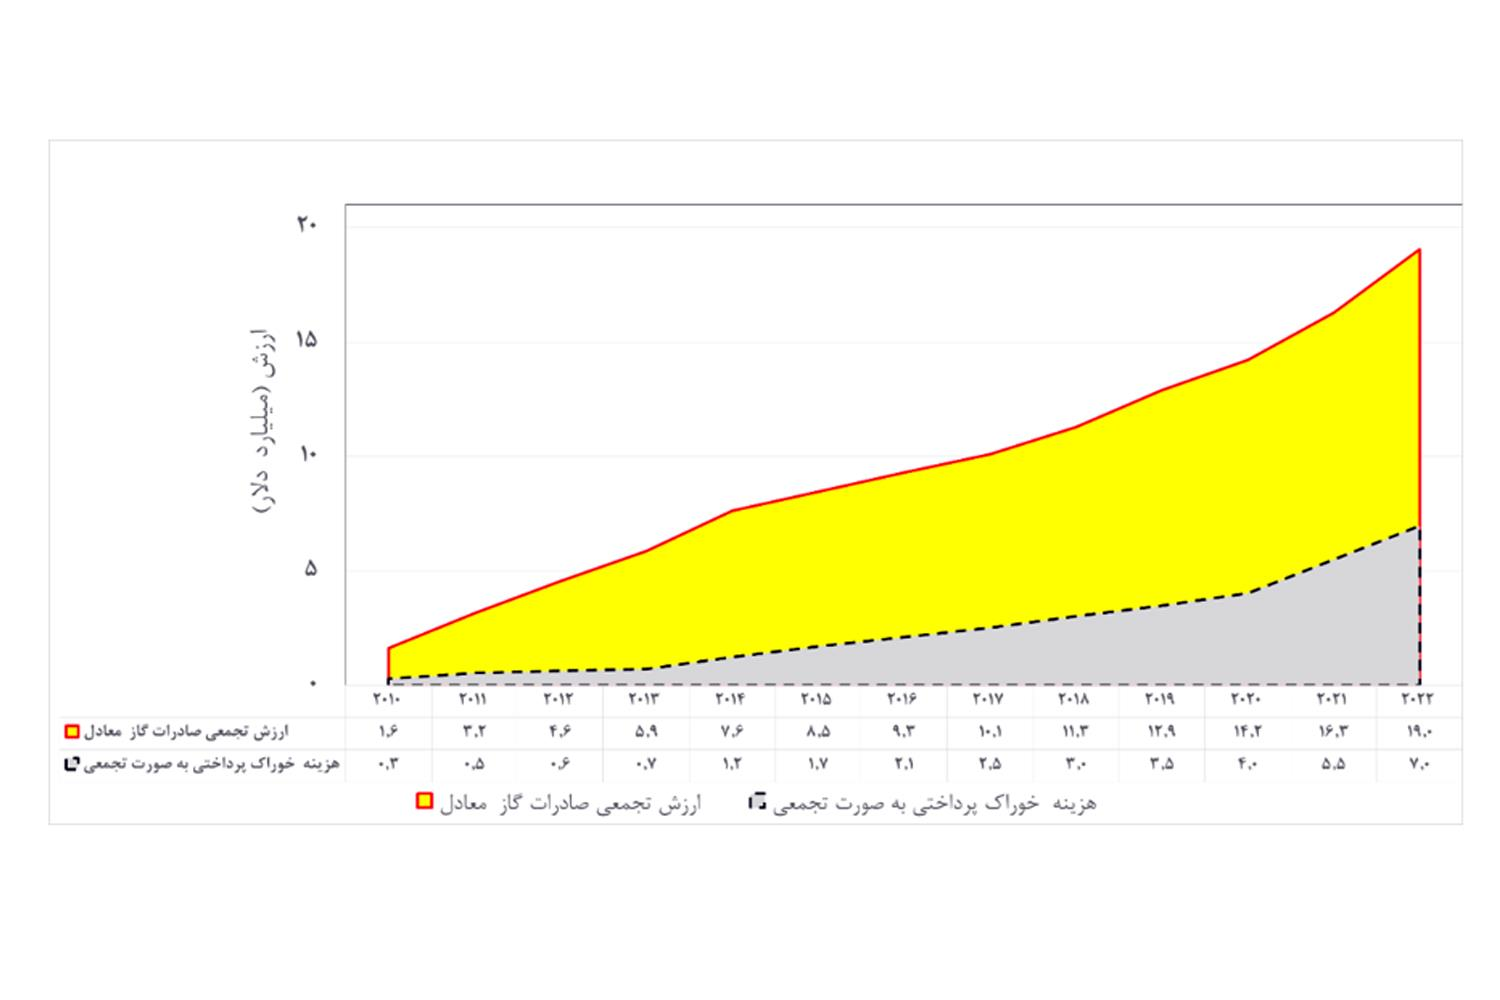The height and width of the screenshot is (1000, 1500).
Task: Click the 19.0 value cell under 2022
Action: (x=1418, y=731)
